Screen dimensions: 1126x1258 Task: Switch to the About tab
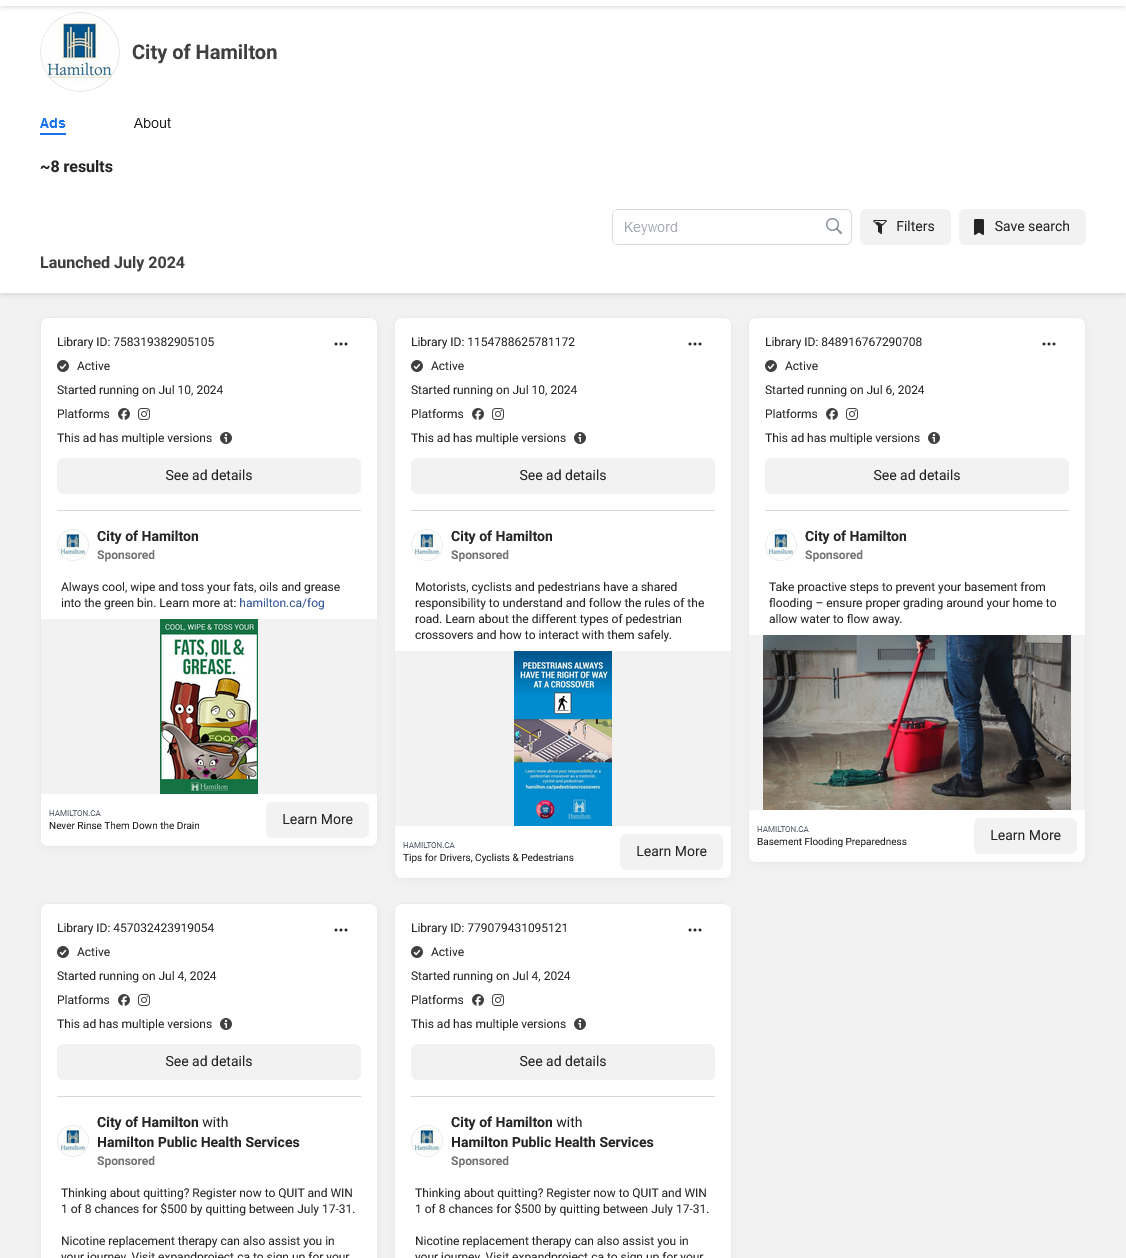point(152,123)
